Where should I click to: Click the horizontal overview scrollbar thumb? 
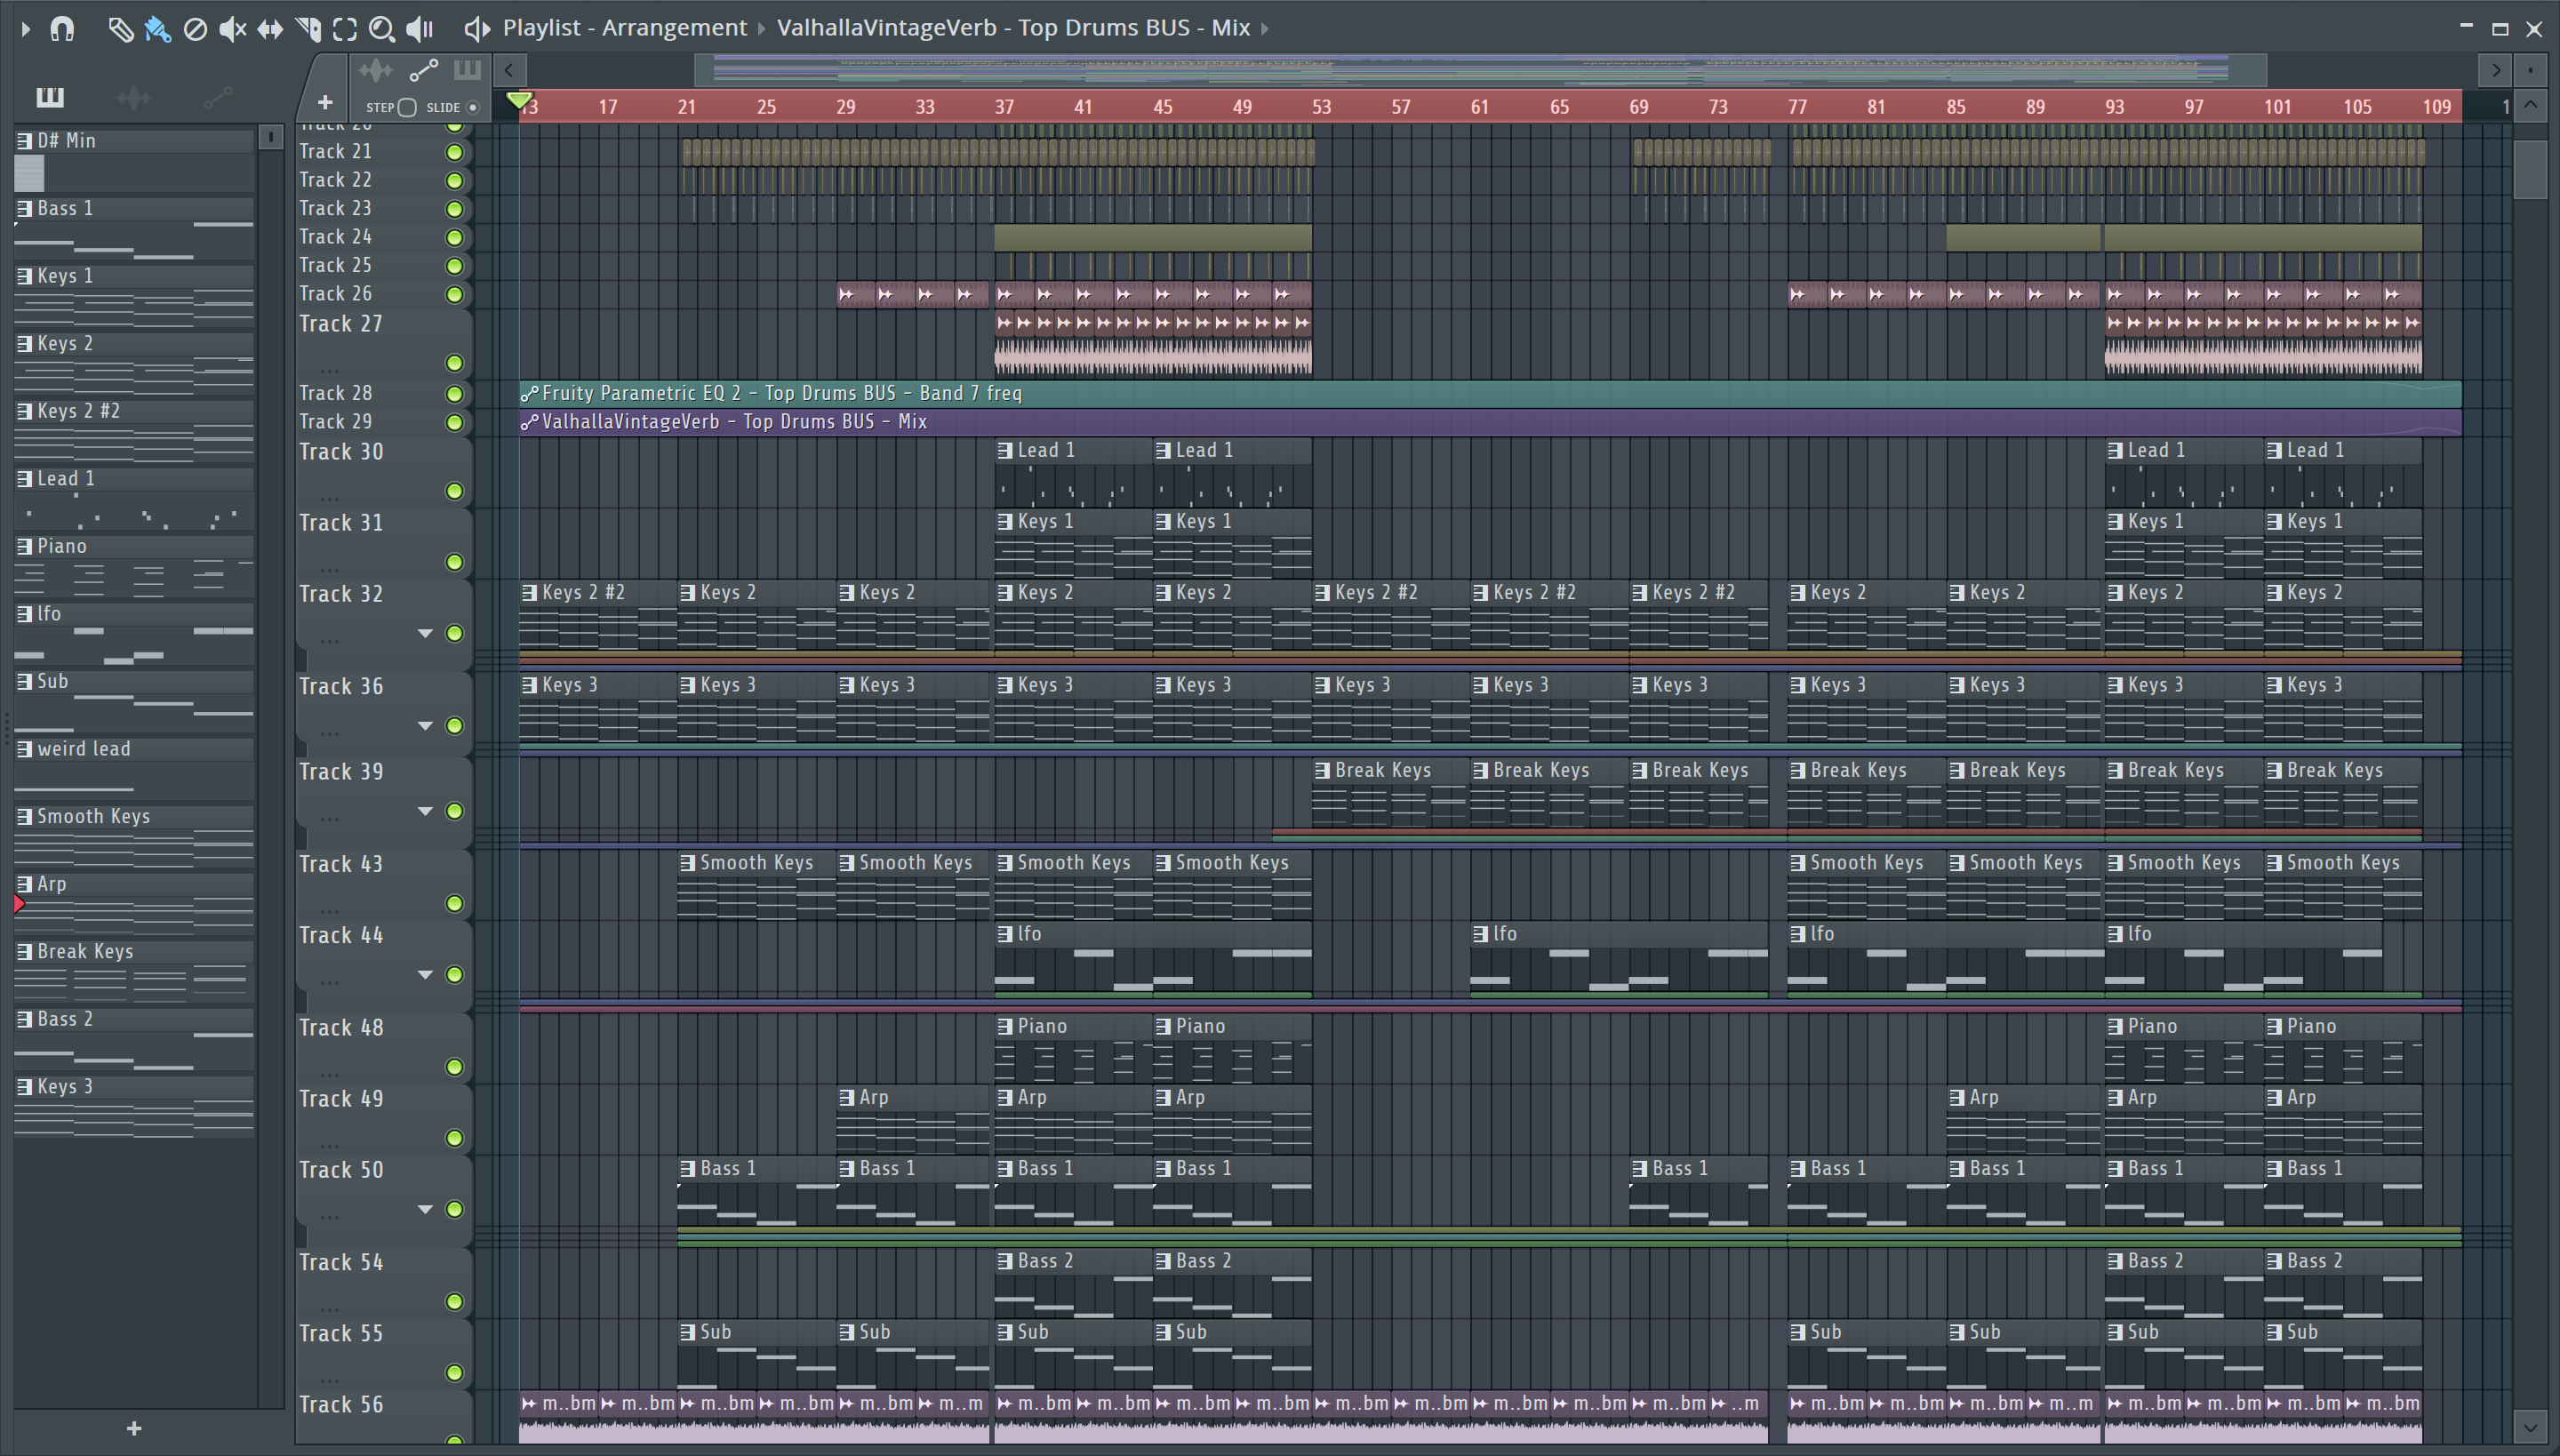click(1480, 70)
